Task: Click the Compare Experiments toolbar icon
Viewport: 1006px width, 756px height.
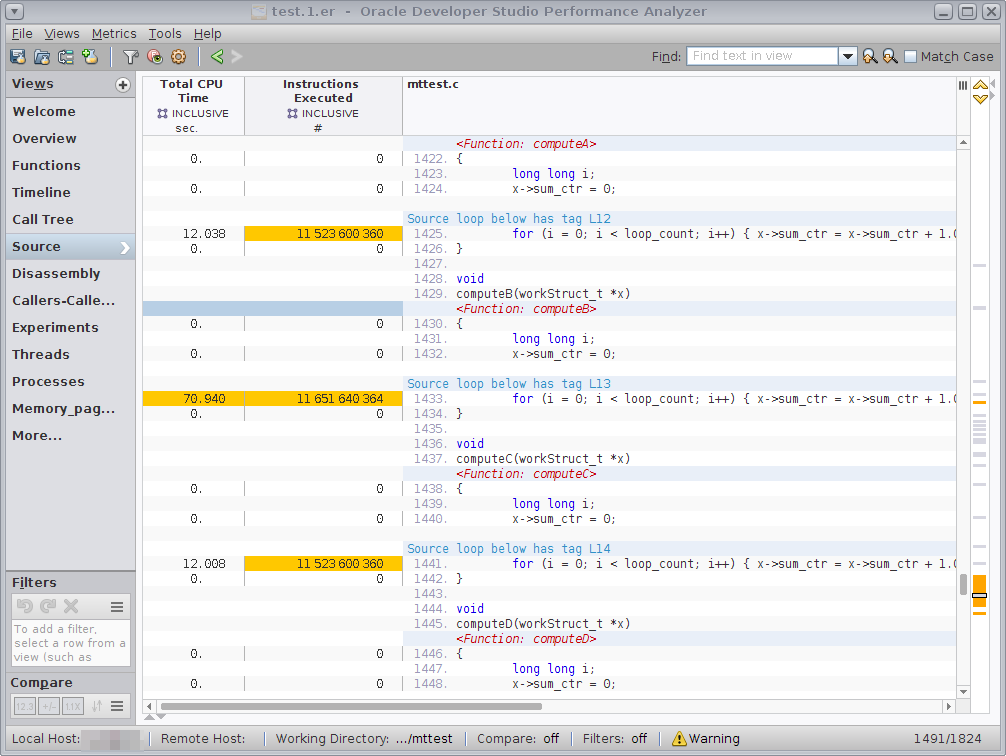Action: coord(66,57)
